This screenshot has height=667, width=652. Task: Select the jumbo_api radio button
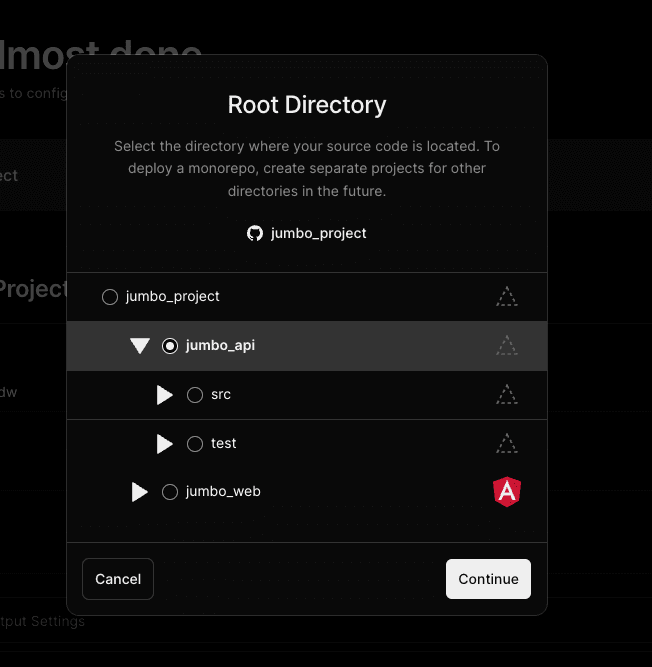coord(170,346)
